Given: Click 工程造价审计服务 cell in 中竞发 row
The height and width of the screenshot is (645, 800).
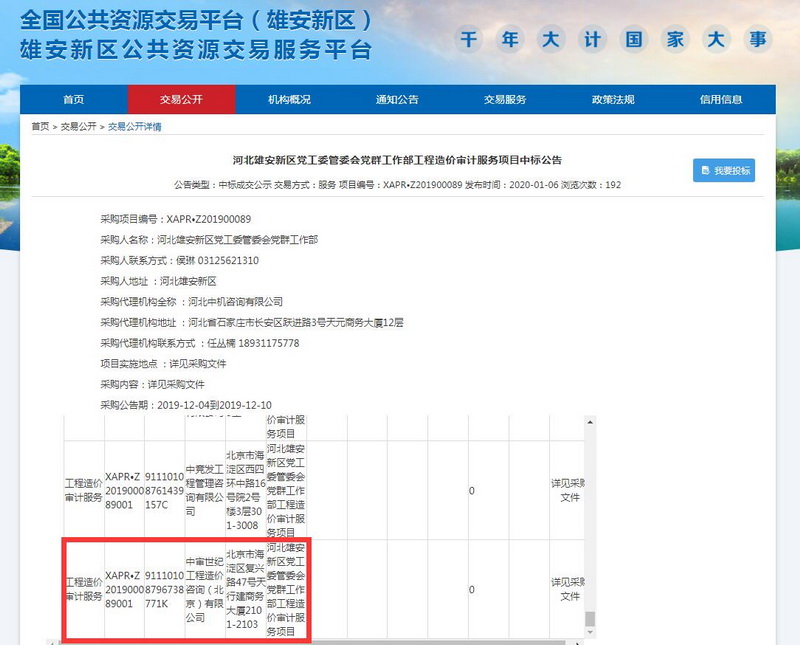Looking at the screenshot, I should click(x=84, y=490).
